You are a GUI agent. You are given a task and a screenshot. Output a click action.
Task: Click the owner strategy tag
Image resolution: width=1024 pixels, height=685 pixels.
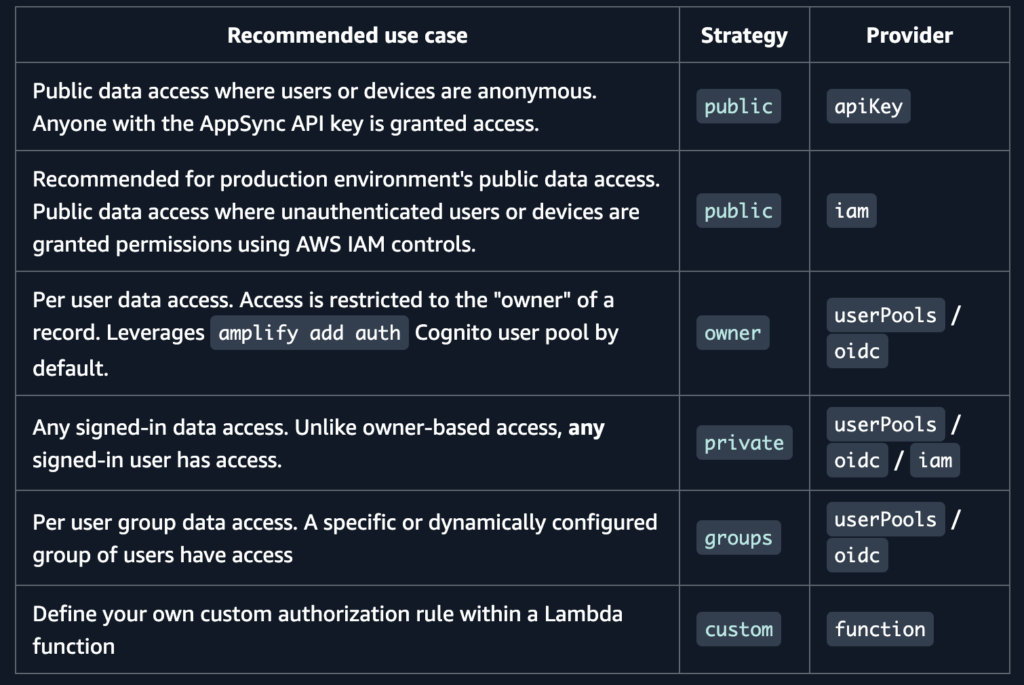coord(732,333)
